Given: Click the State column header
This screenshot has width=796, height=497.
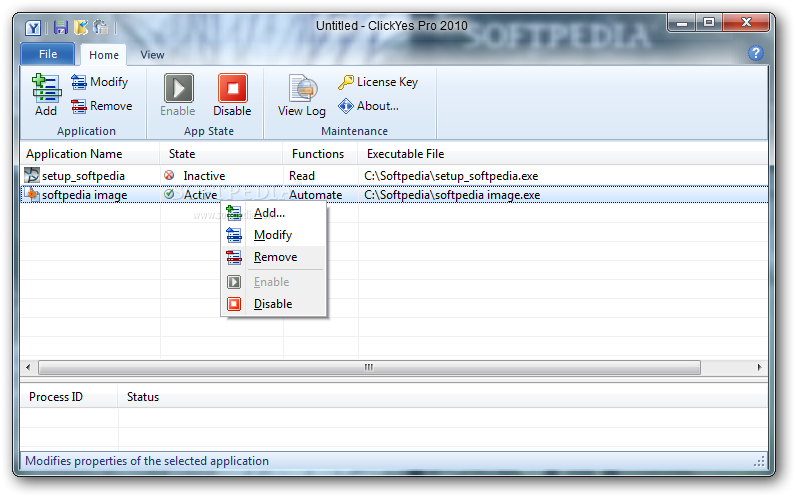Looking at the screenshot, I should click(221, 154).
